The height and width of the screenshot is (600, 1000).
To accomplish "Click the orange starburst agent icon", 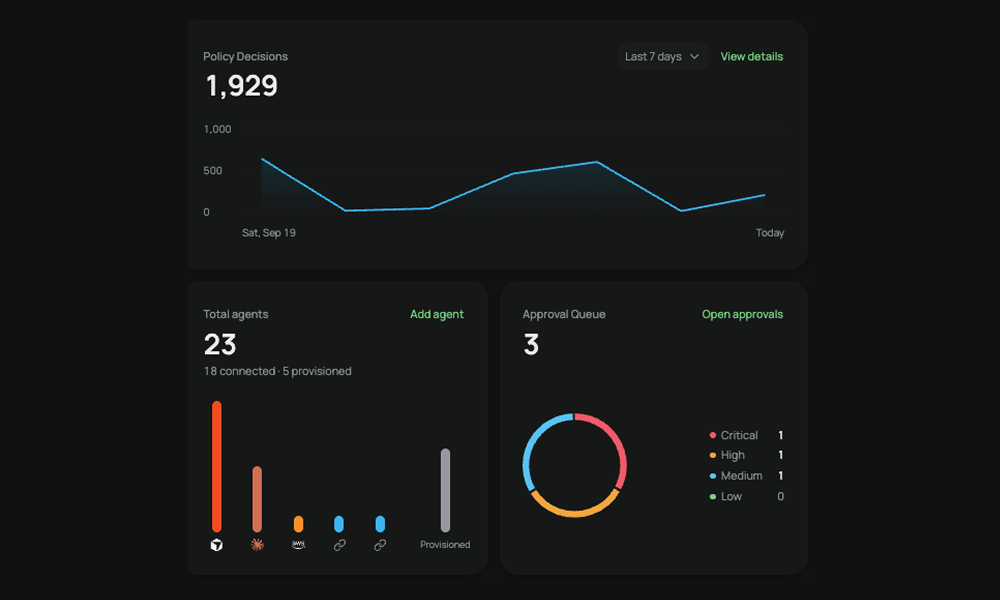I will pyautogui.click(x=257, y=545).
